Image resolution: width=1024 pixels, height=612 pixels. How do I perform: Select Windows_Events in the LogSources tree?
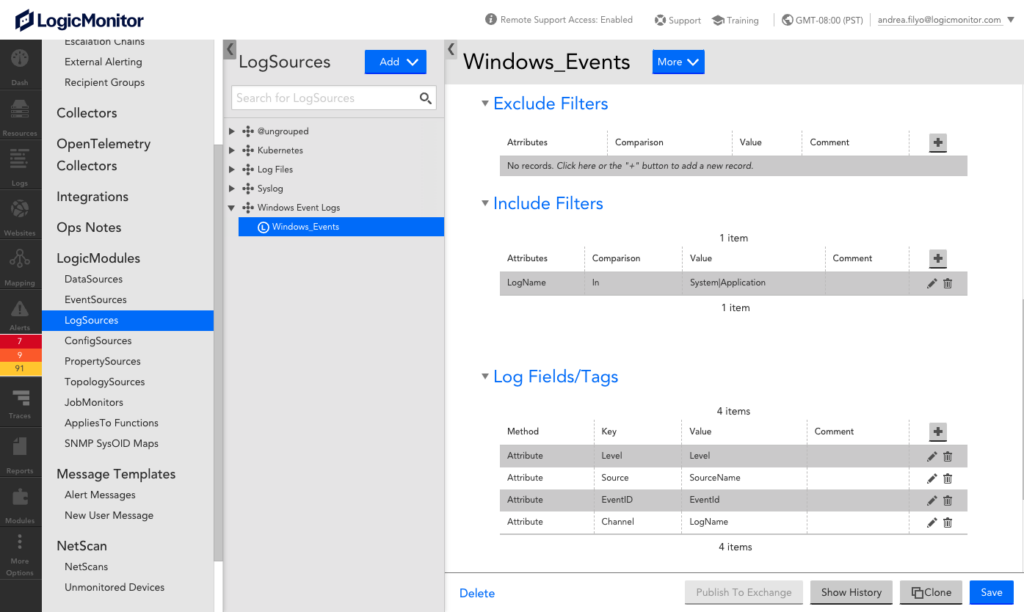(x=341, y=227)
